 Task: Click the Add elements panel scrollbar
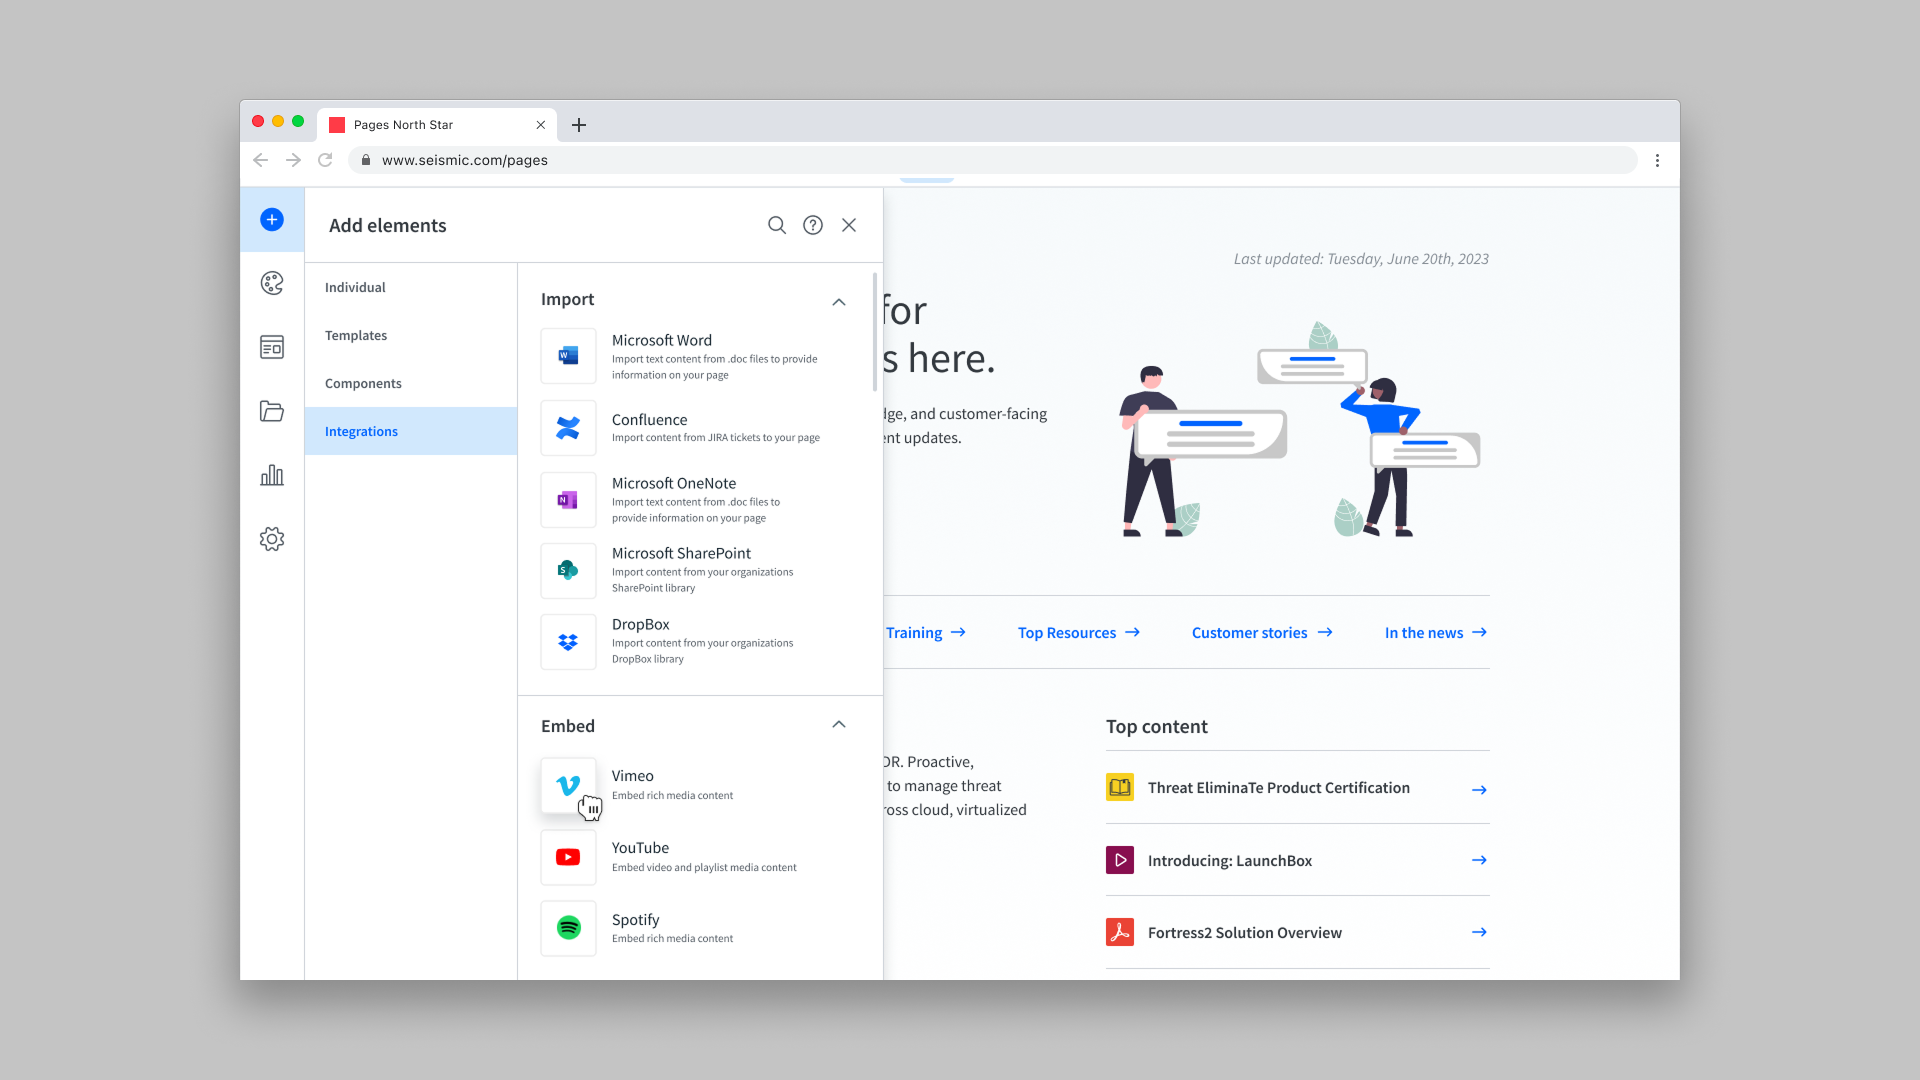pyautogui.click(x=875, y=332)
